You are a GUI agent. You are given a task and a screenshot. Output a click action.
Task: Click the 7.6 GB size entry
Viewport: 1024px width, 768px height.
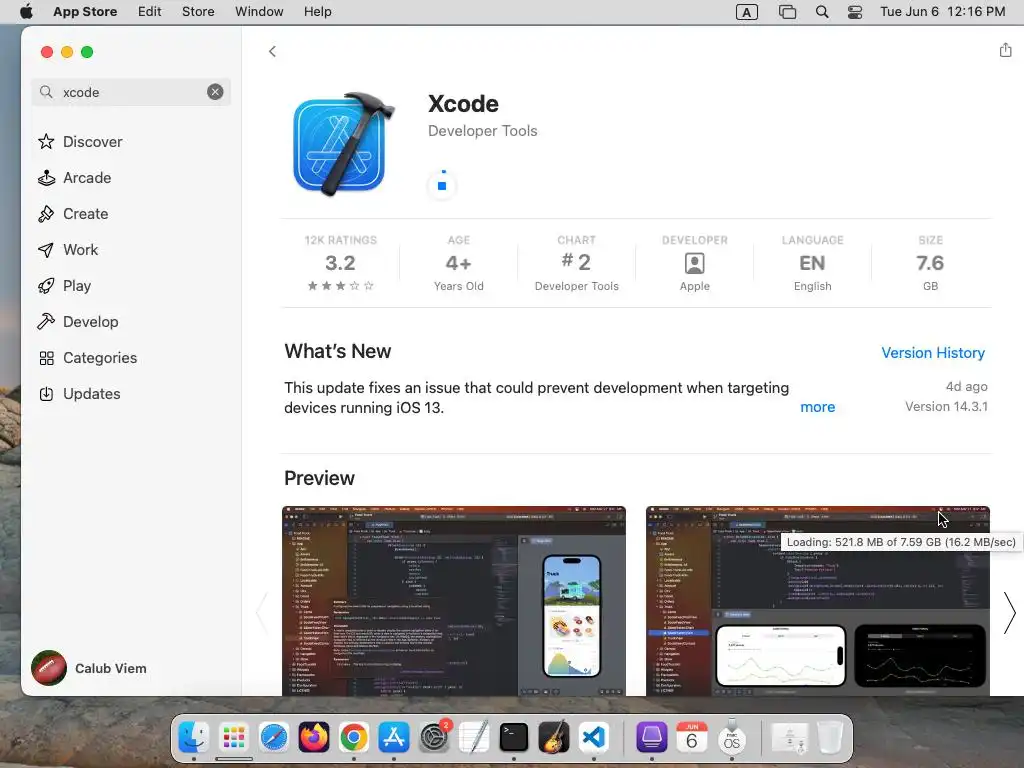click(930, 263)
